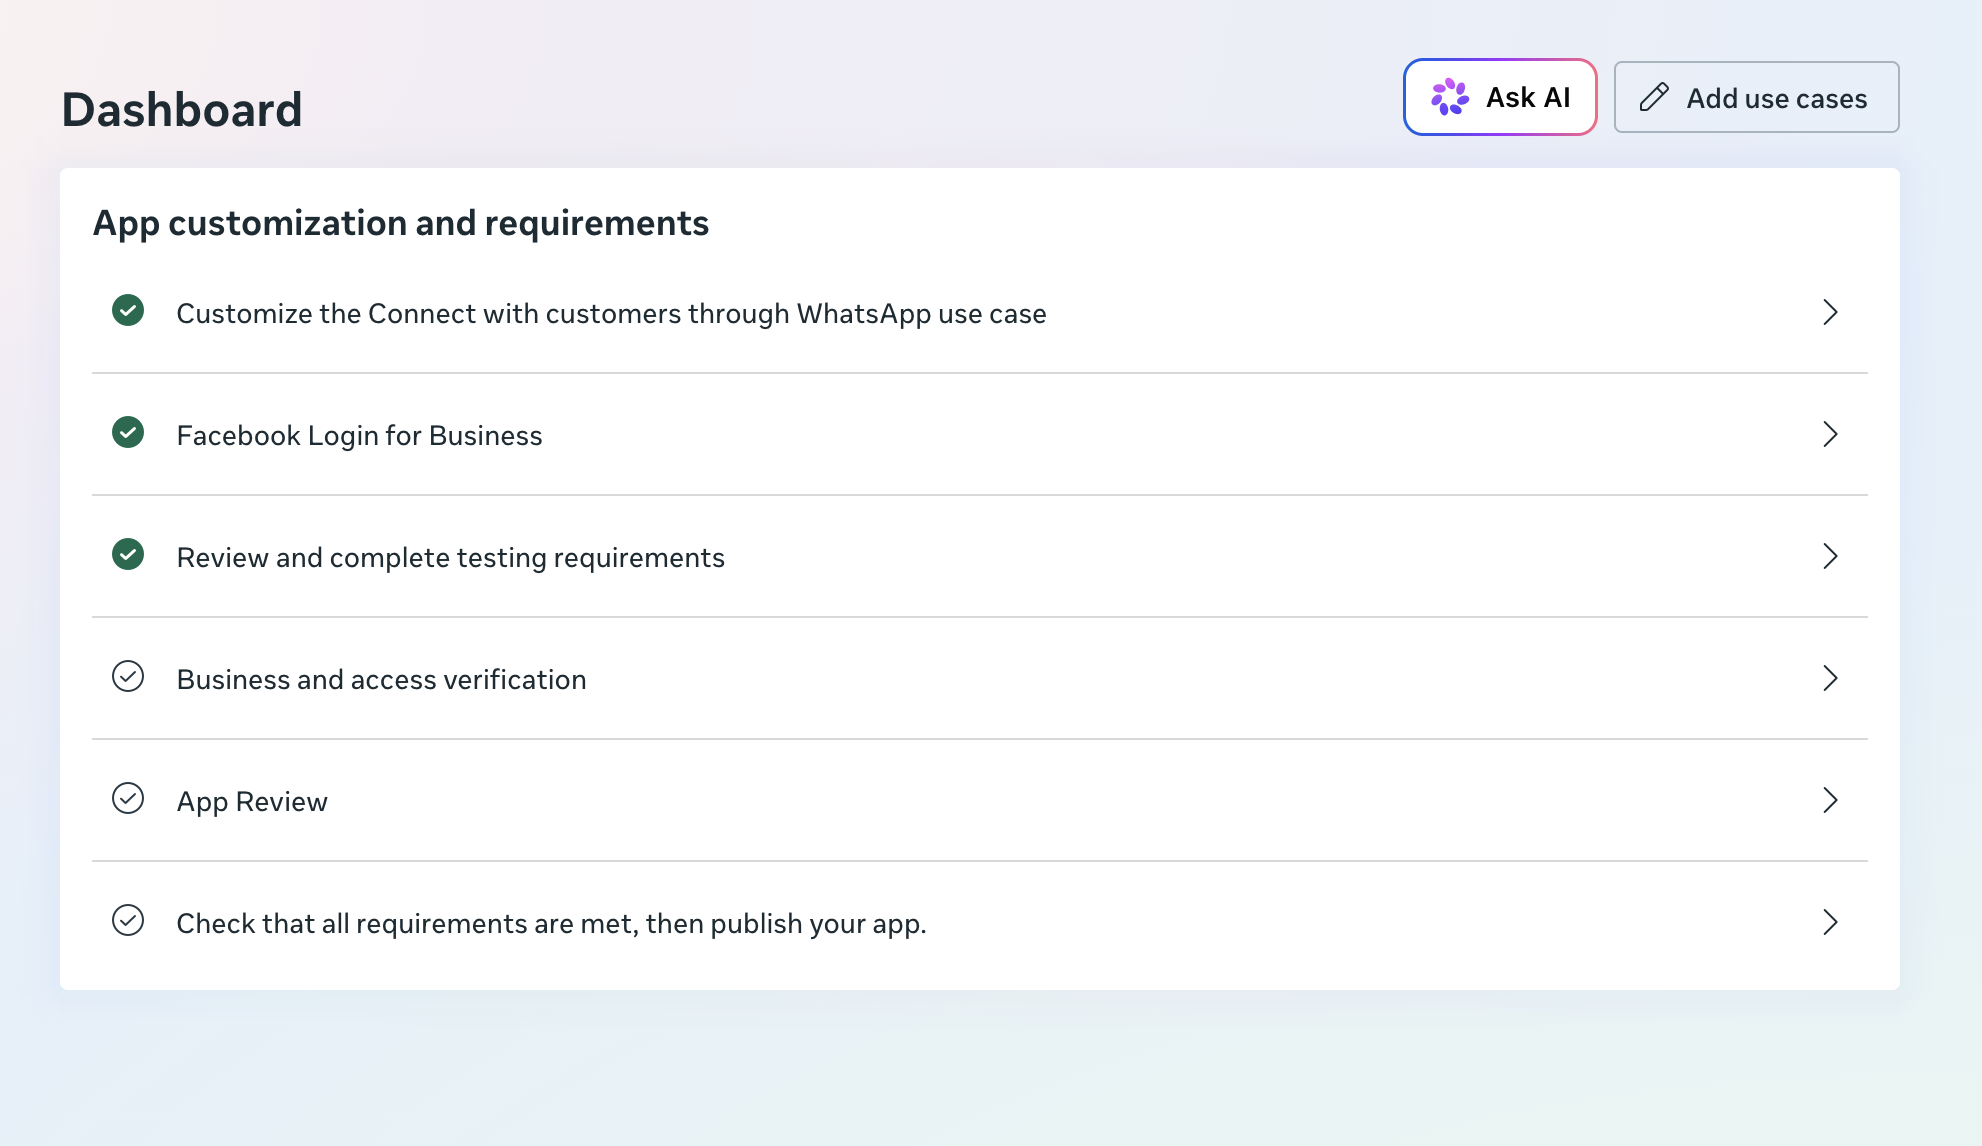Click the sparkle icon in Ask AI
The image size is (1982, 1146).
1450,97
